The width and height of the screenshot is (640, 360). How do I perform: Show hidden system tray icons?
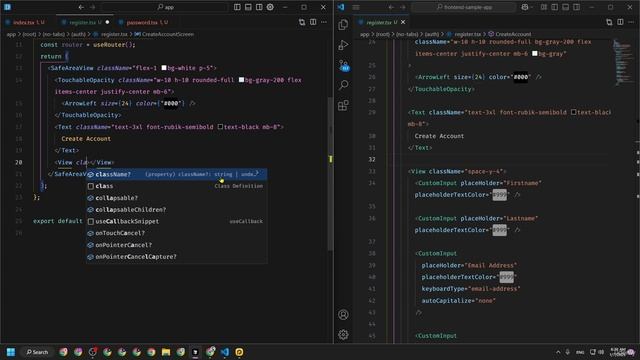click(558, 352)
